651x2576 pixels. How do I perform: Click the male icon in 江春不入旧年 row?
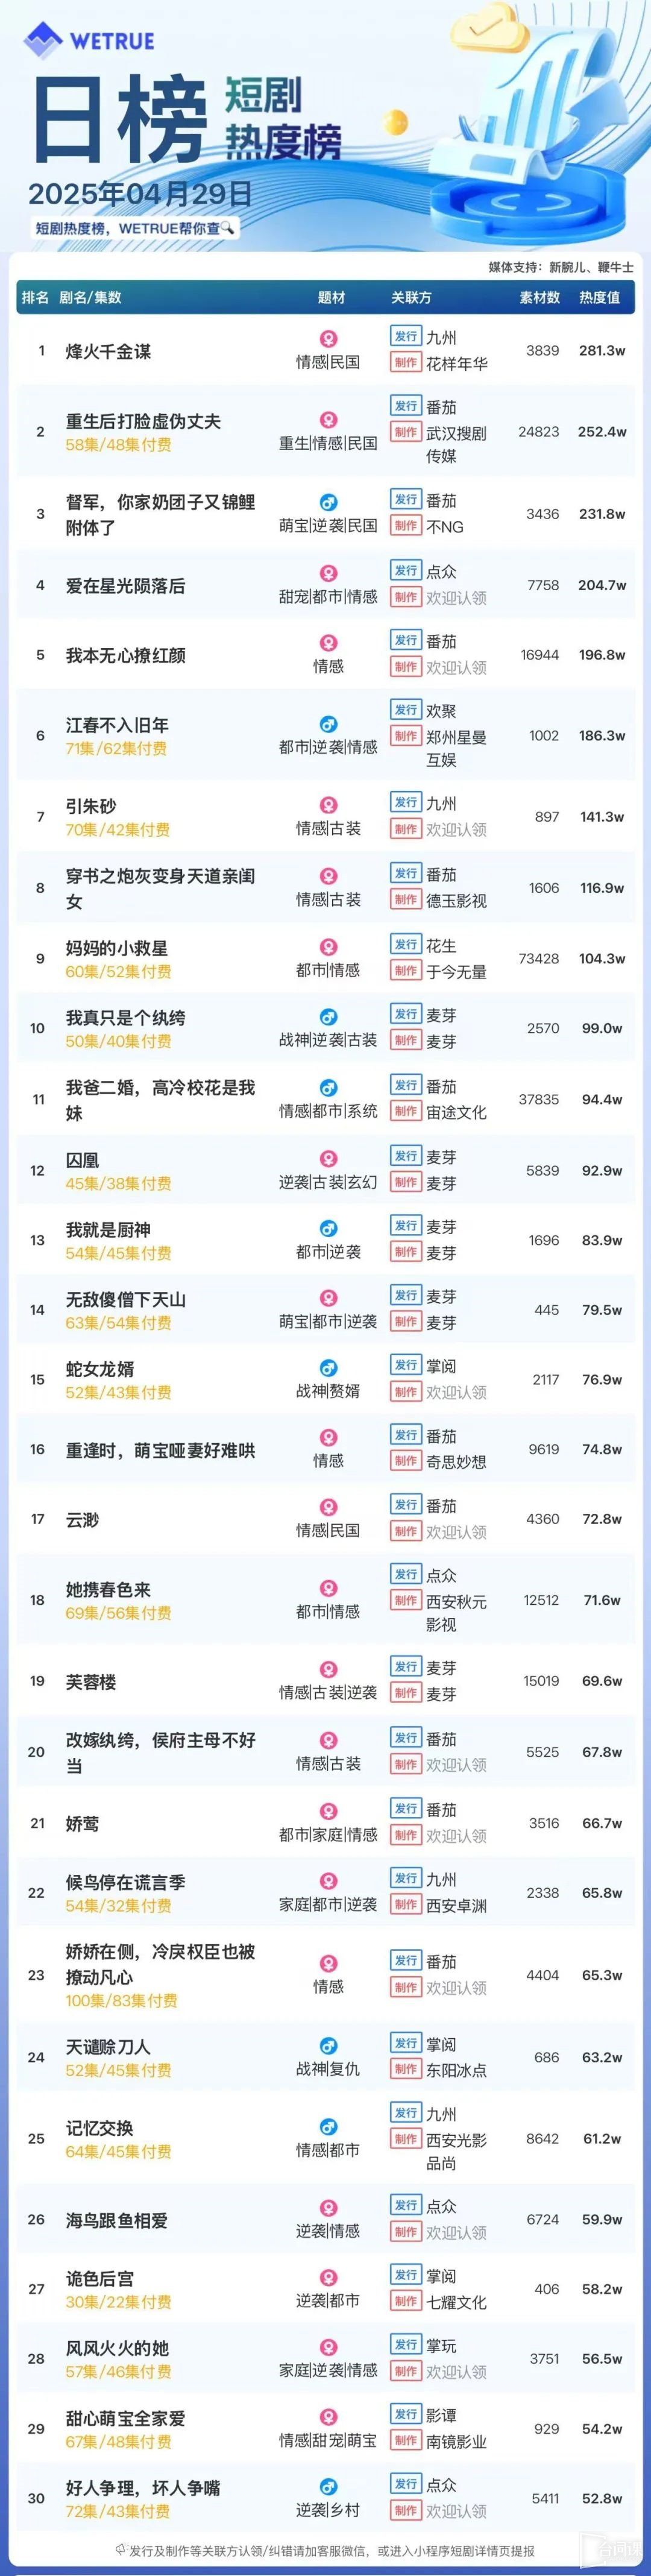[x=328, y=724]
